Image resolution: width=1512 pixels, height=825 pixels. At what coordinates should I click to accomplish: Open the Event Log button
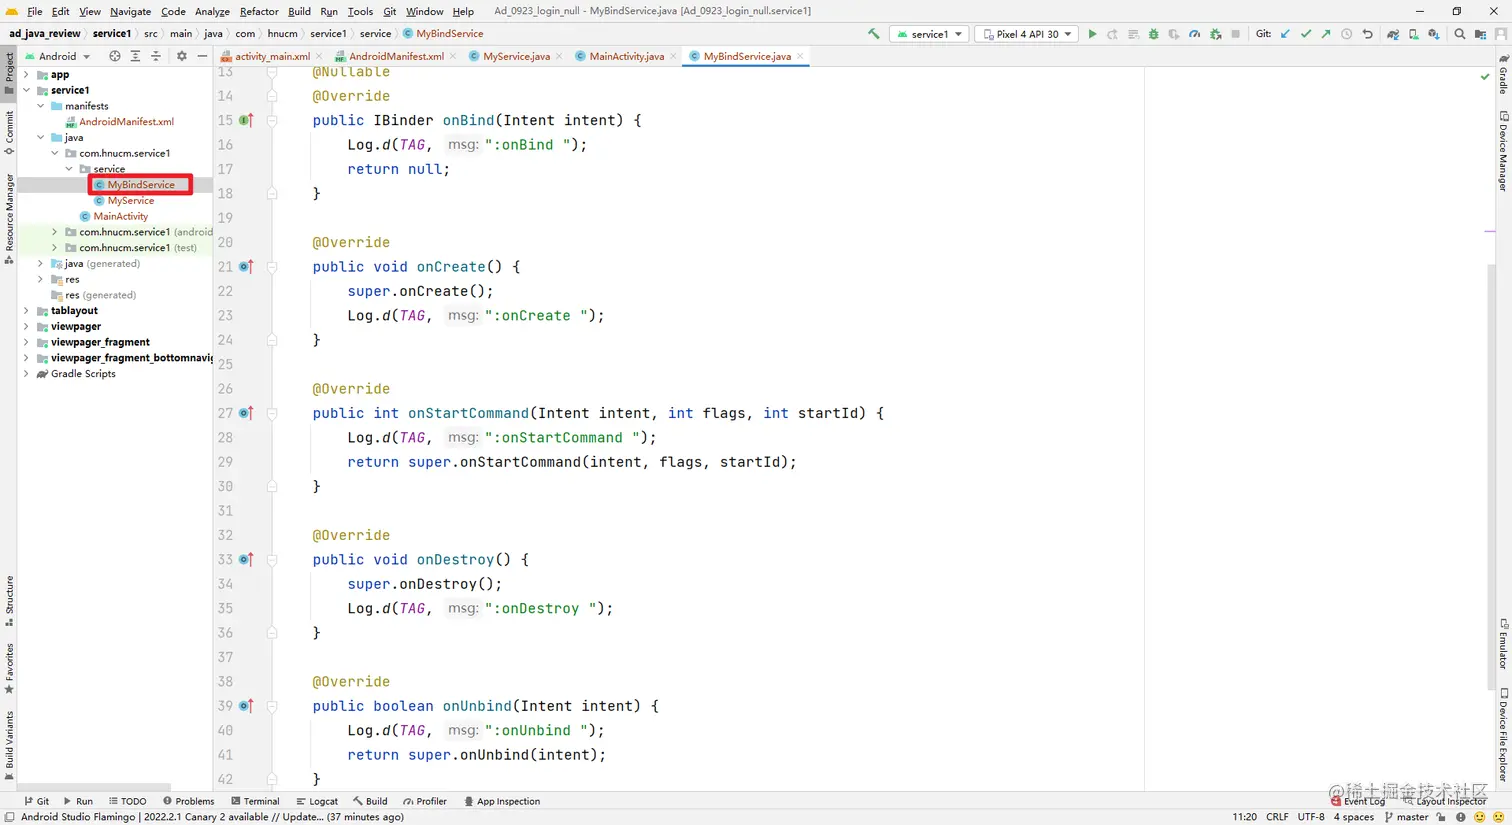click(x=1358, y=801)
